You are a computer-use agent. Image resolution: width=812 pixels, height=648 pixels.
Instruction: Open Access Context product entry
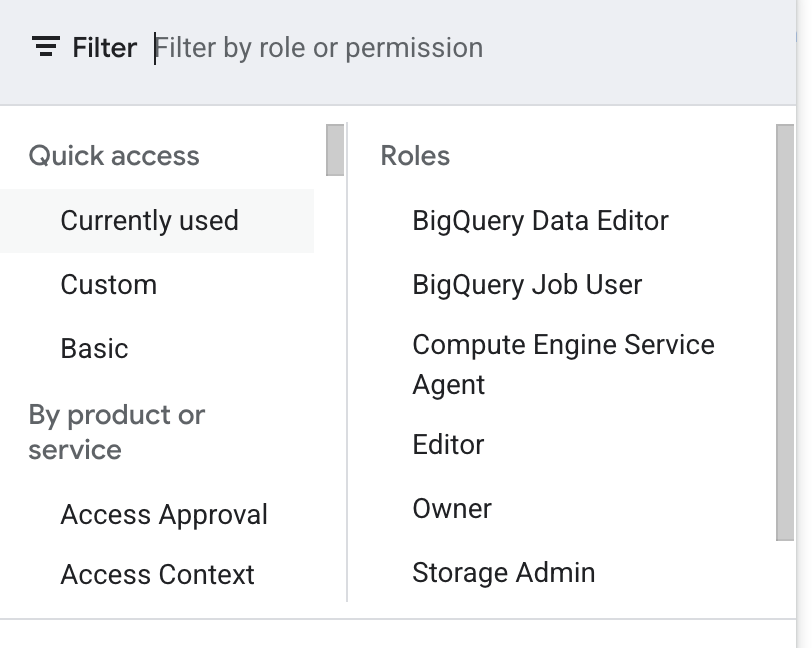point(158,575)
